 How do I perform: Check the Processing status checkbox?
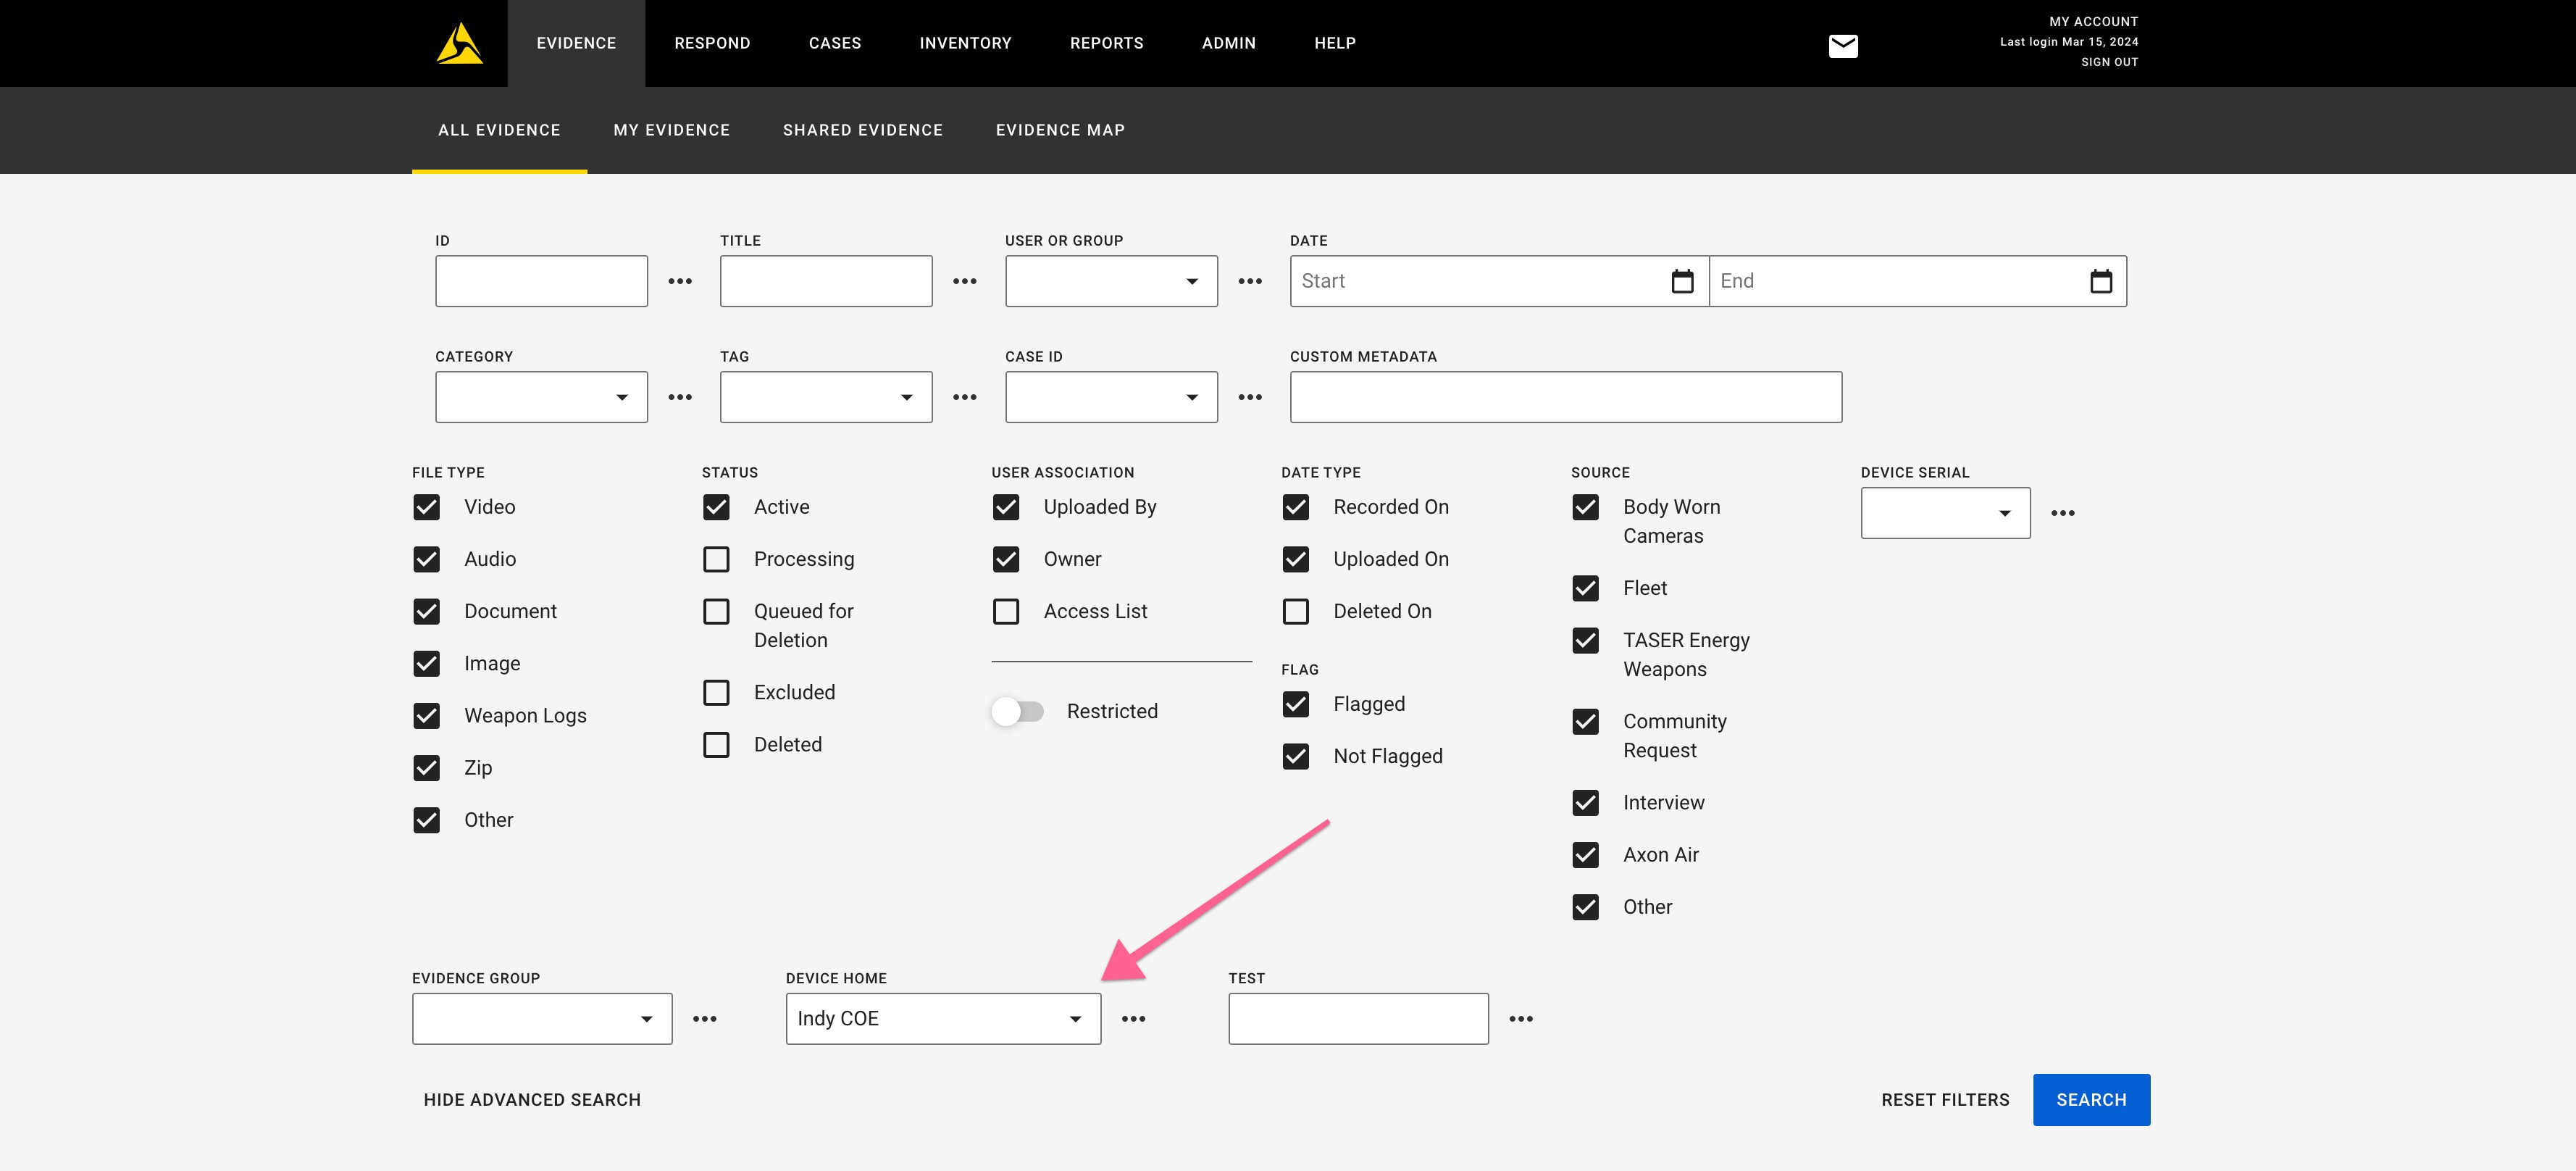[716, 559]
